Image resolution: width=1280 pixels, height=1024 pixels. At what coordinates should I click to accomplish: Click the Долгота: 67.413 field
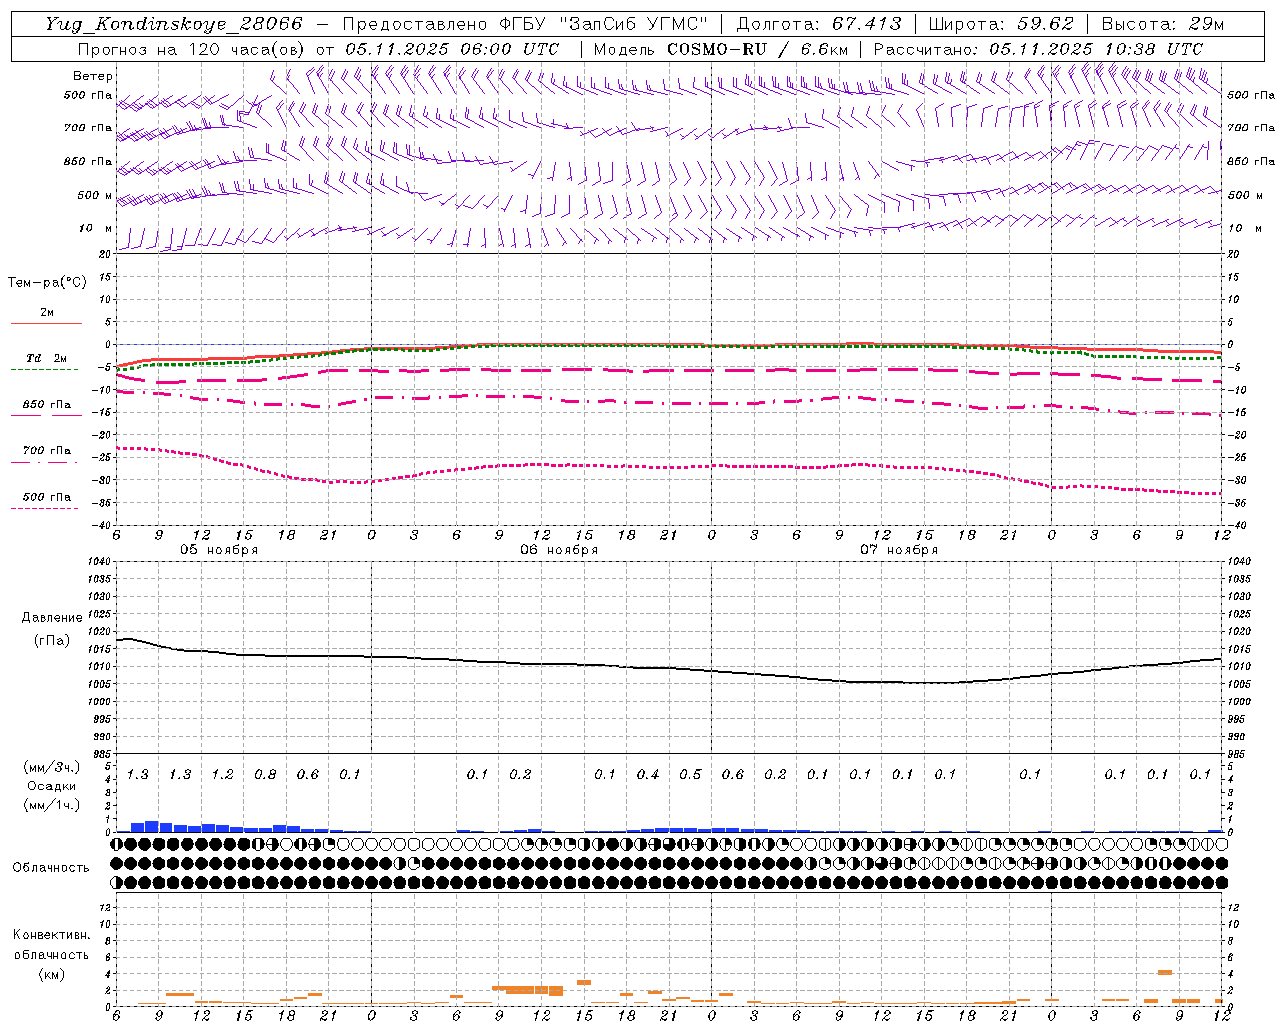point(819,24)
